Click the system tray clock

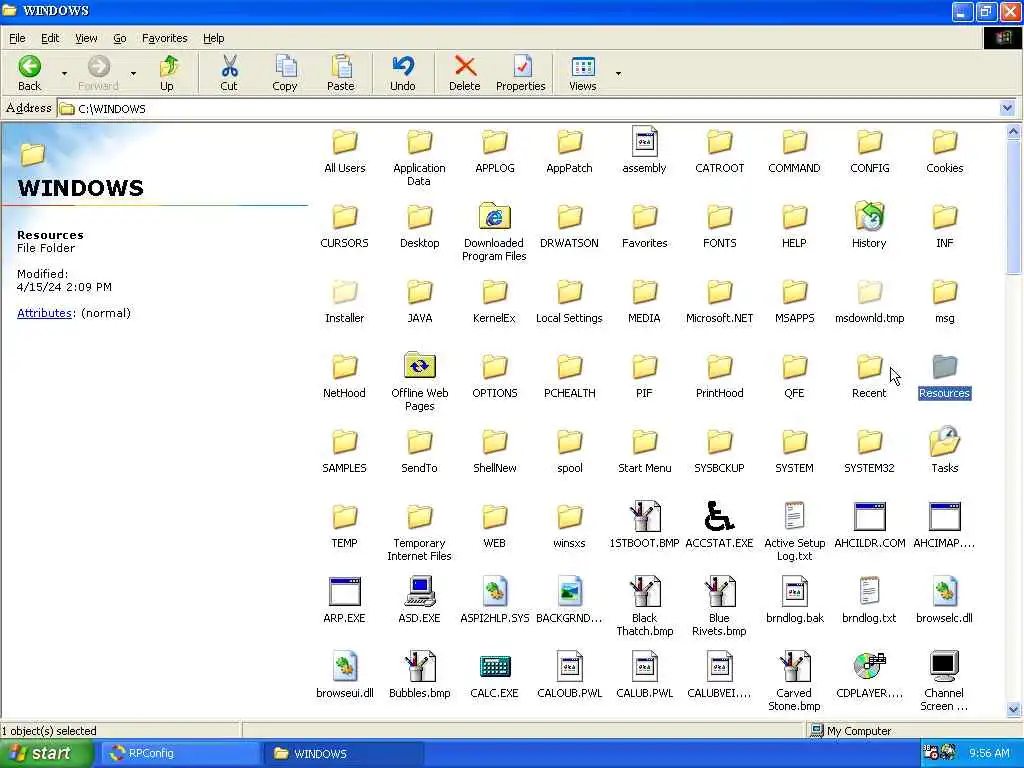(x=989, y=754)
